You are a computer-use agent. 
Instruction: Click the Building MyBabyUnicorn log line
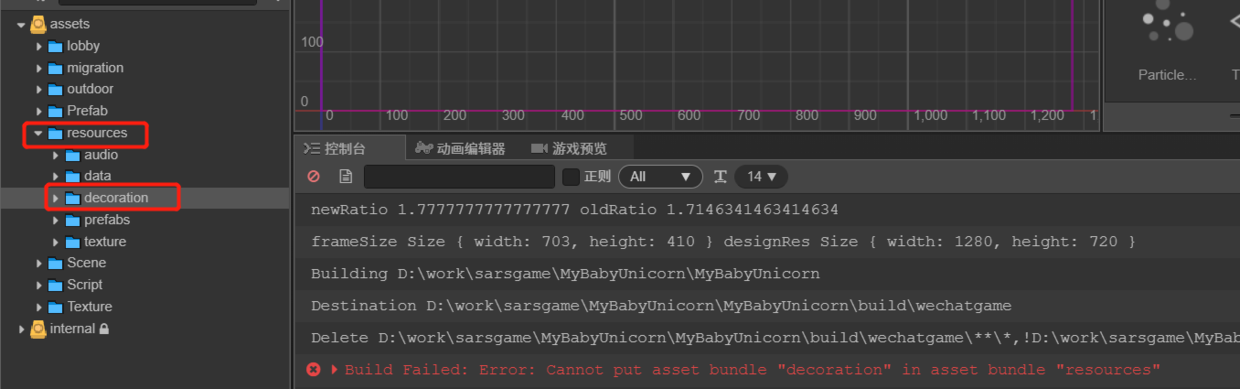click(x=767, y=274)
